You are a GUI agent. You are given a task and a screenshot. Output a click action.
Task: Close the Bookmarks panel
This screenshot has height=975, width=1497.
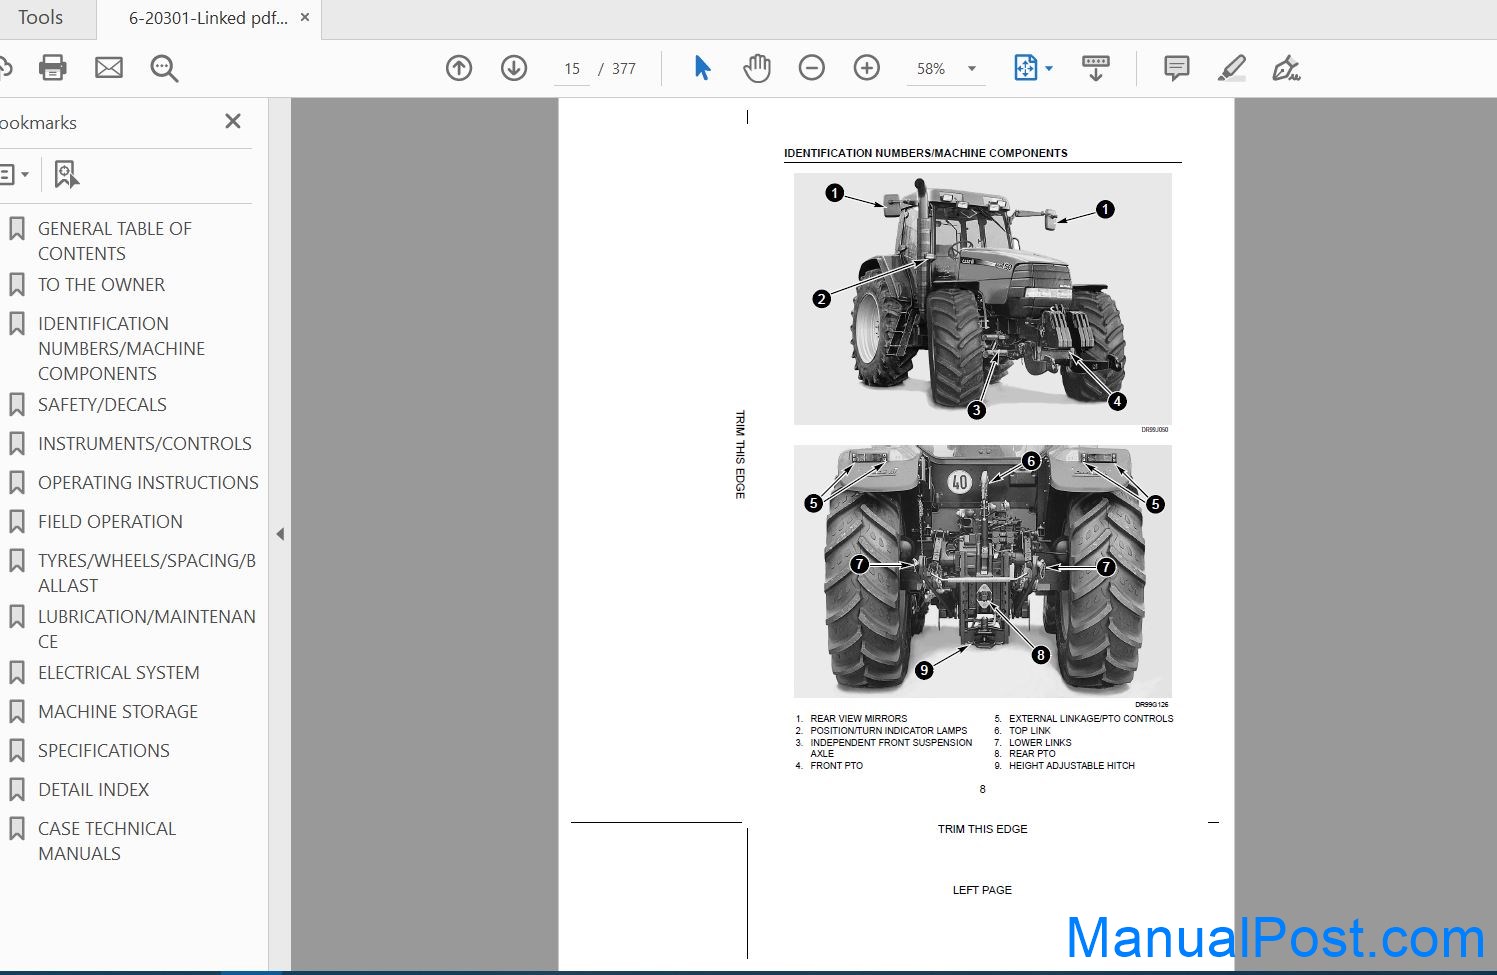[x=233, y=121]
